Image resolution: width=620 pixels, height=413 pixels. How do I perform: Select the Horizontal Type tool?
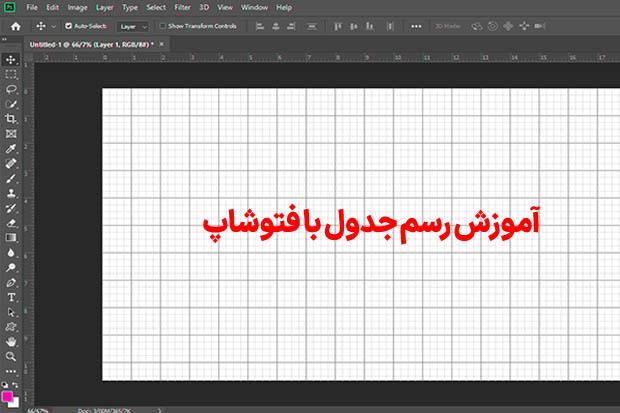(11, 297)
